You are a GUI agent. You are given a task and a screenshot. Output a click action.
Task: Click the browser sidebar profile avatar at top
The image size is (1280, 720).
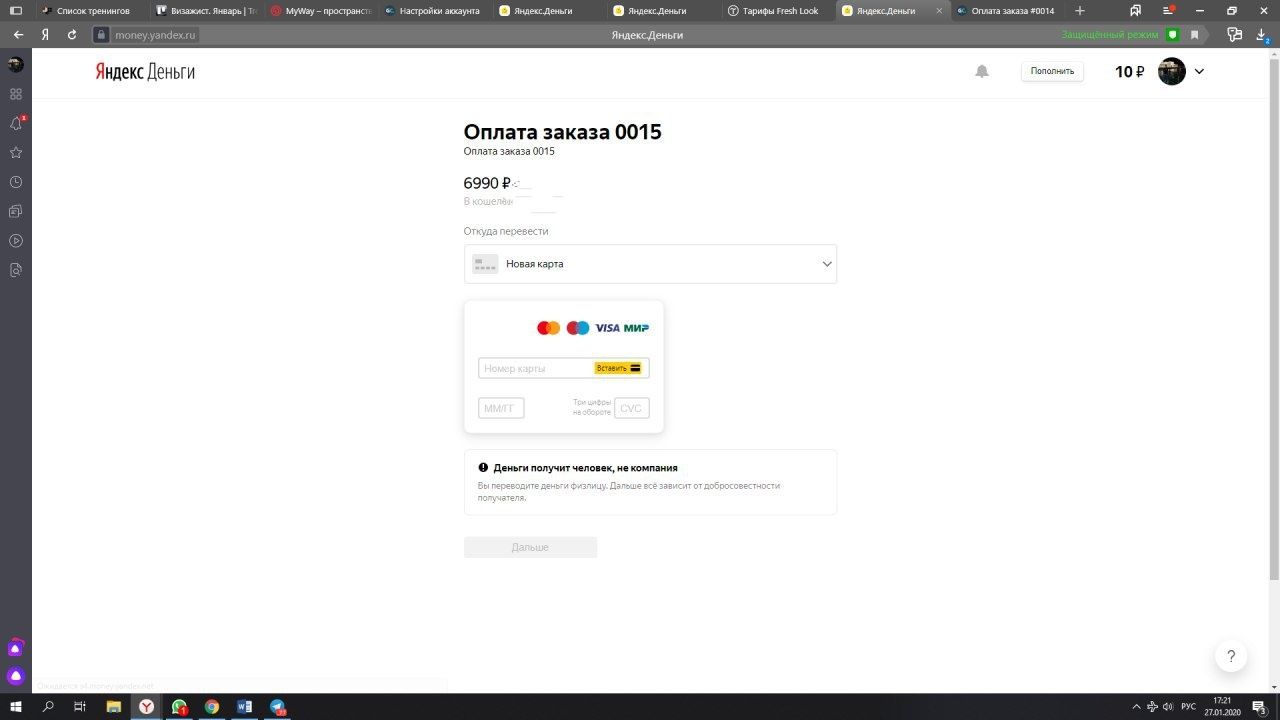pyautogui.click(x=15, y=64)
